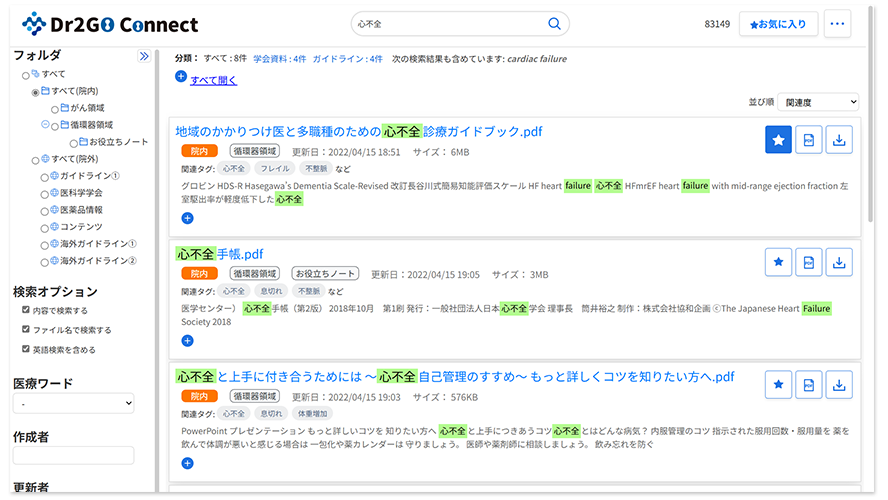Click the ★お気に入り button
Image resolution: width=888 pixels, height=500 pixels.
coord(778,24)
